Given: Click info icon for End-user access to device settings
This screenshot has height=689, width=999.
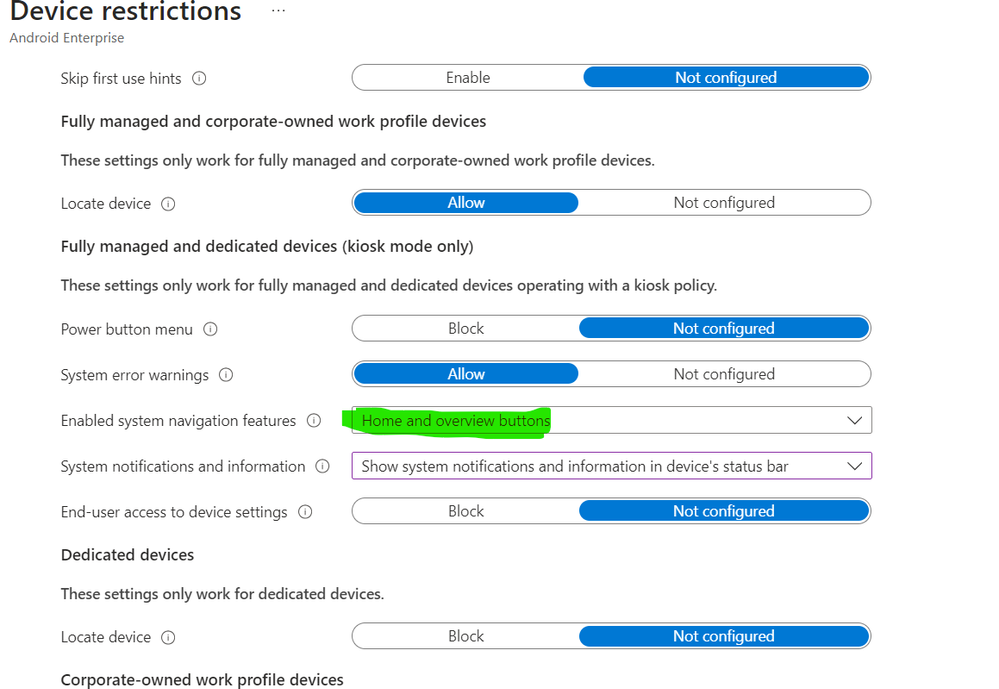Looking at the screenshot, I should 305,512.
